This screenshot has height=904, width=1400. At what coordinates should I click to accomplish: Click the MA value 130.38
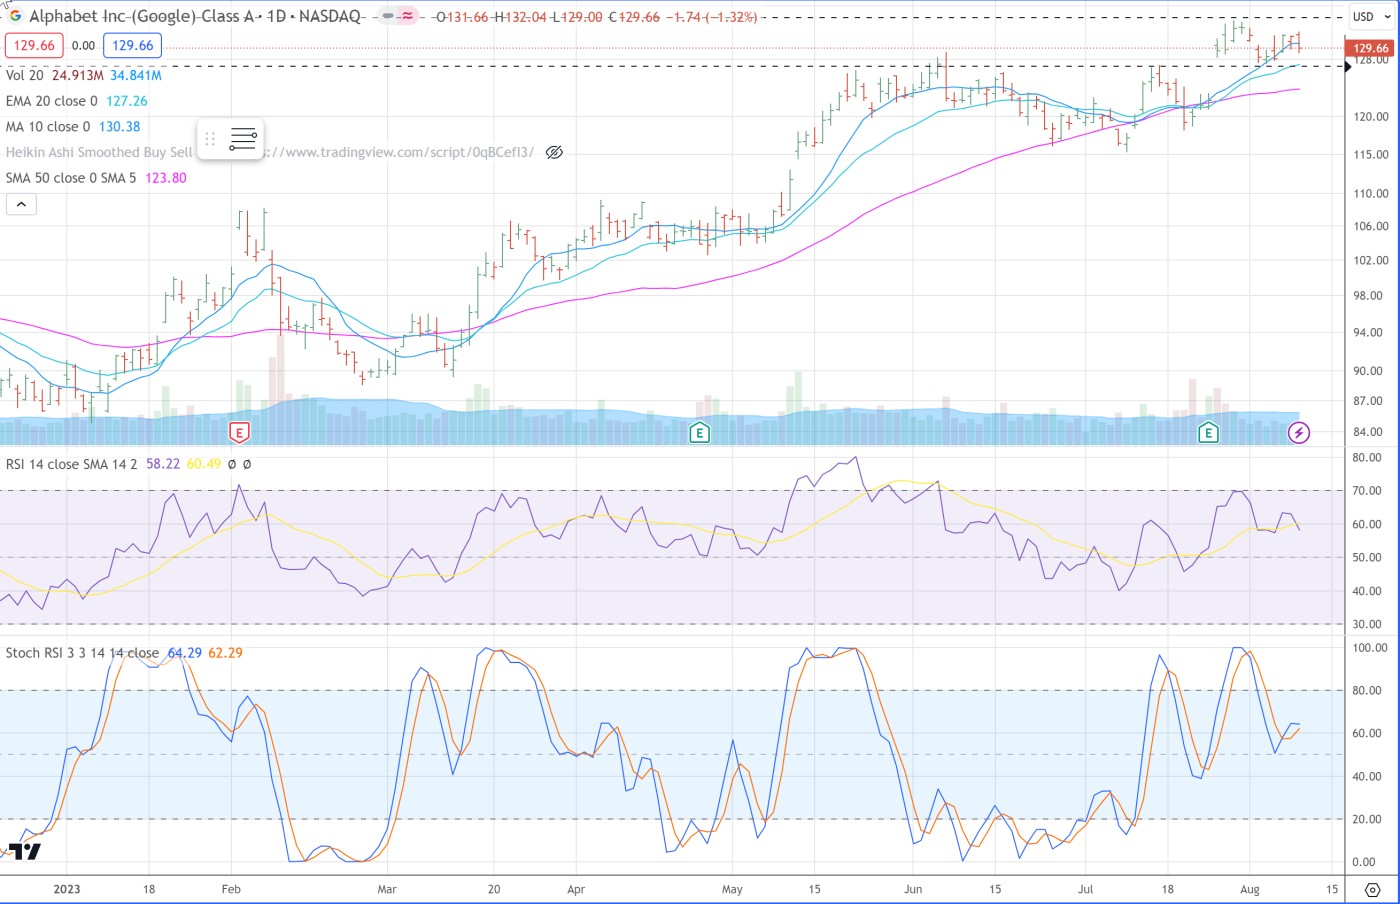120,127
